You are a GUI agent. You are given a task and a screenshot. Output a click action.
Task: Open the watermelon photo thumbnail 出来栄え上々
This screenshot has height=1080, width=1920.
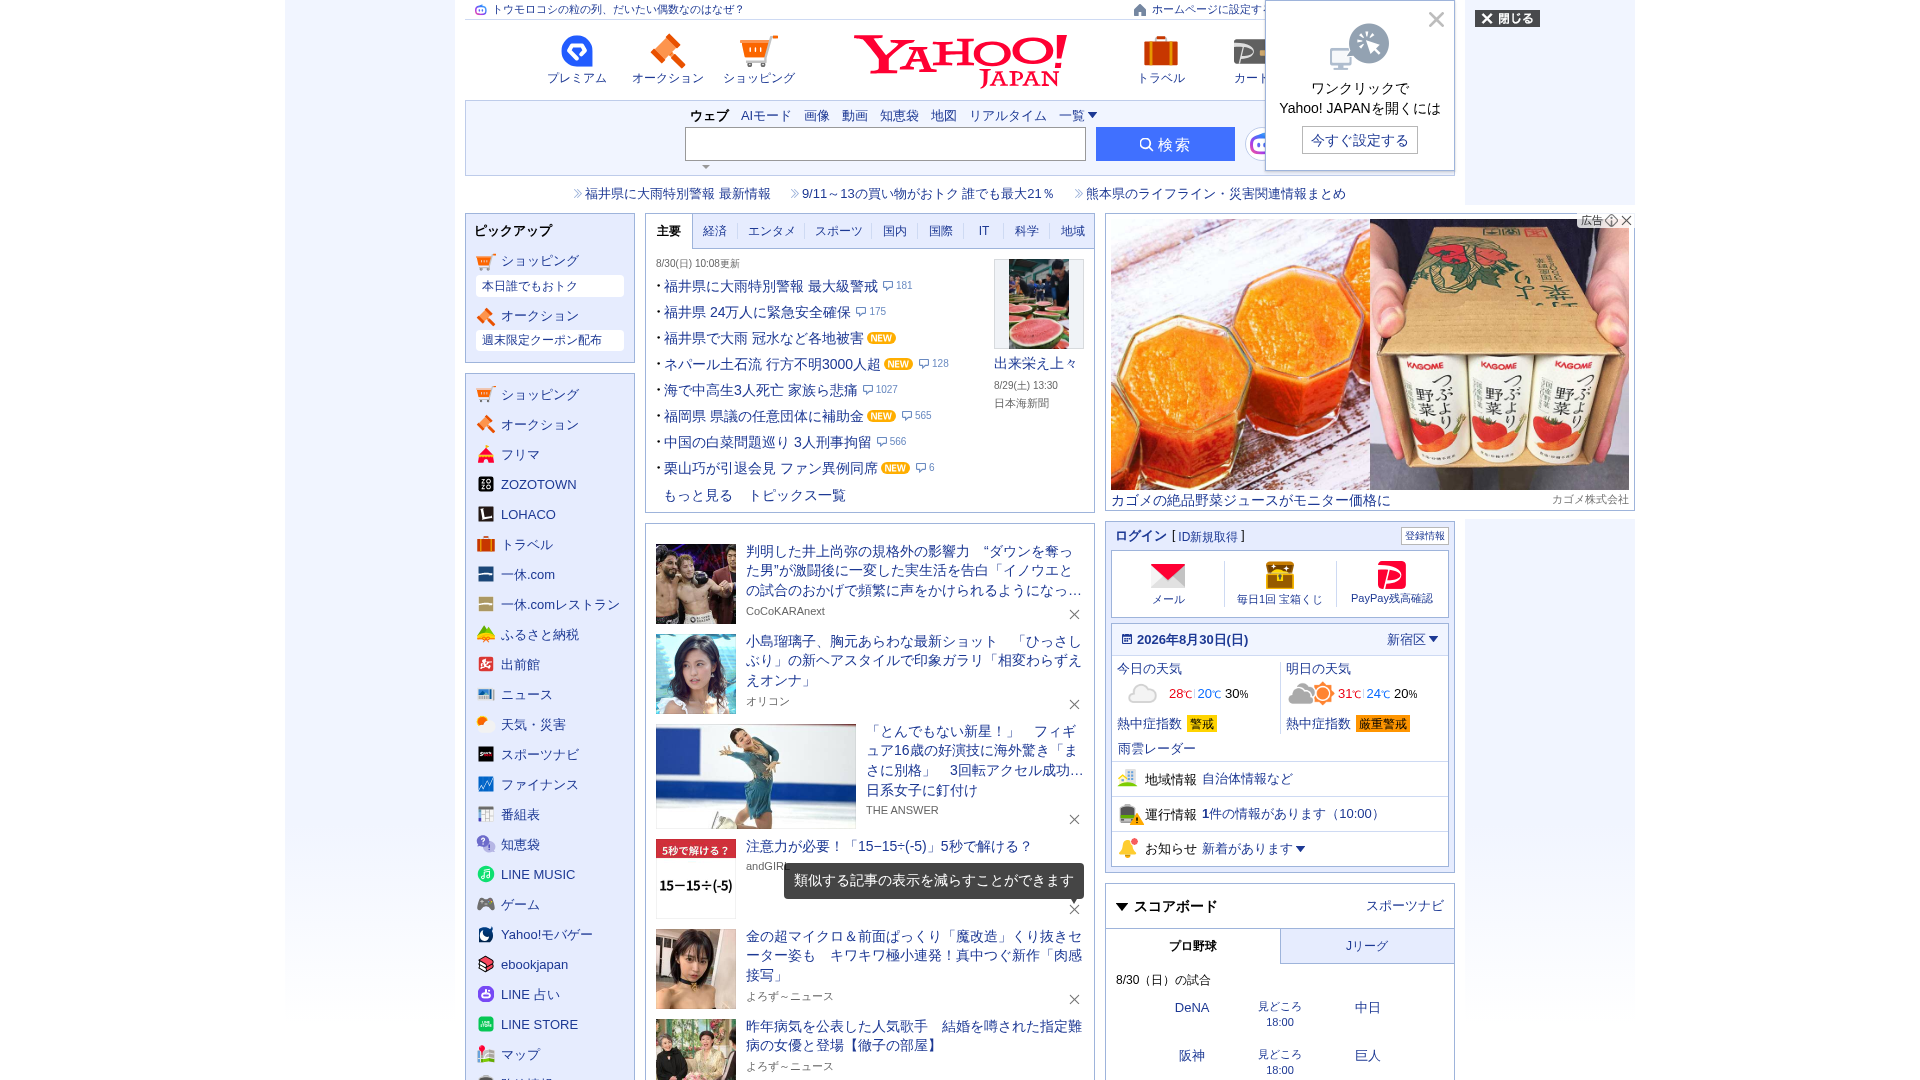(x=1038, y=304)
